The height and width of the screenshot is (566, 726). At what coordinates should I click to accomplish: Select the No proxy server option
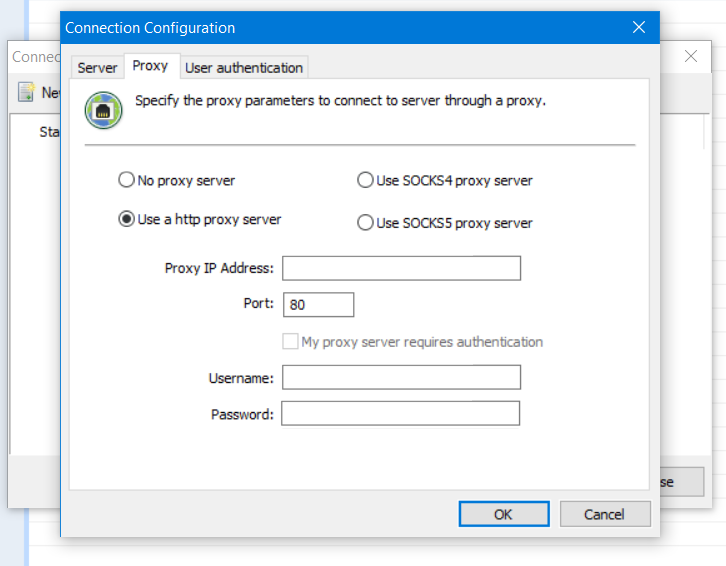[126, 181]
